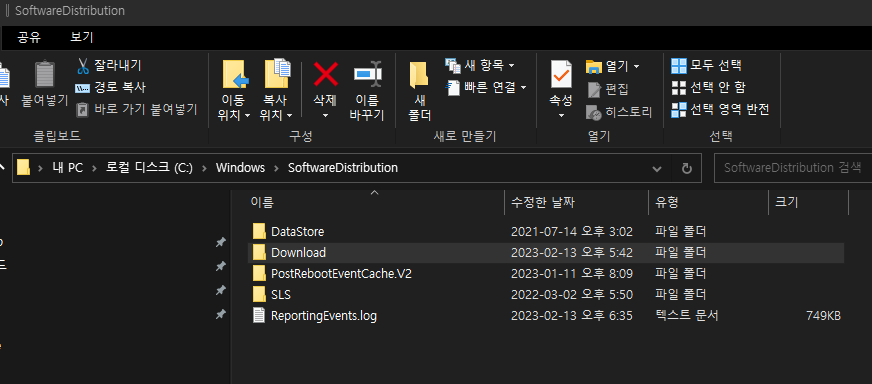
Task: Click Select all (모두 선택)
Action: (706, 66)
